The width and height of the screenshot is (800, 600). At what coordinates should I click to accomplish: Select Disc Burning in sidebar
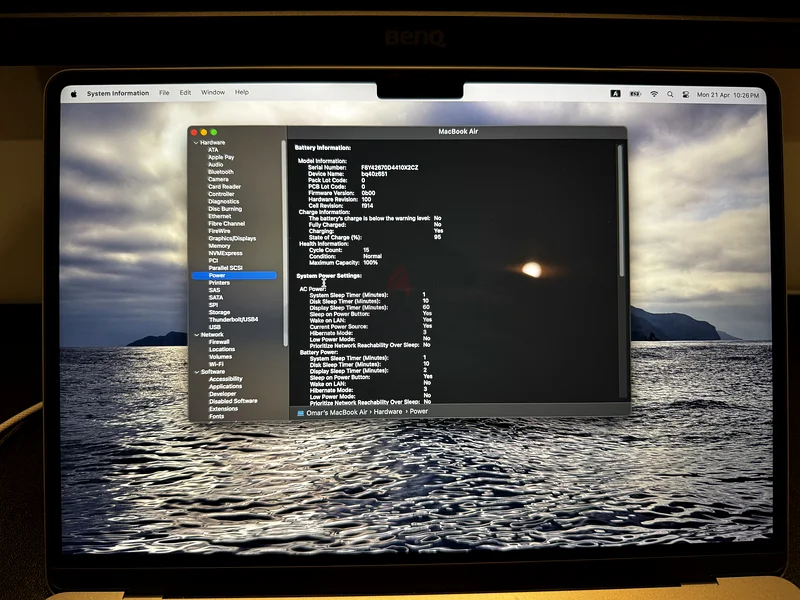(x=225, y=209)
